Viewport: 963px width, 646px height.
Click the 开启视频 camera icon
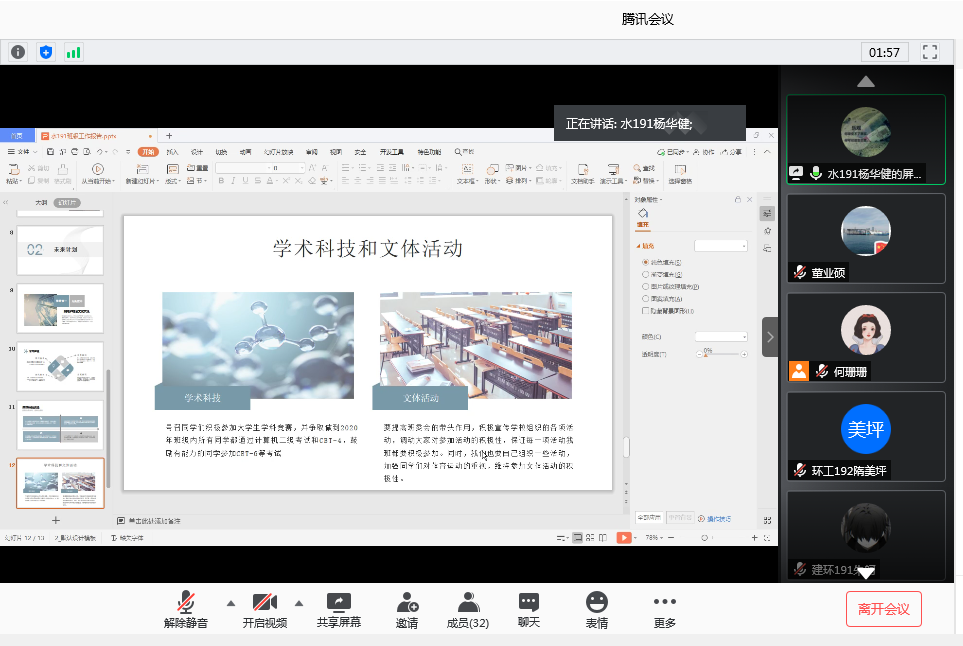point(264,602)
